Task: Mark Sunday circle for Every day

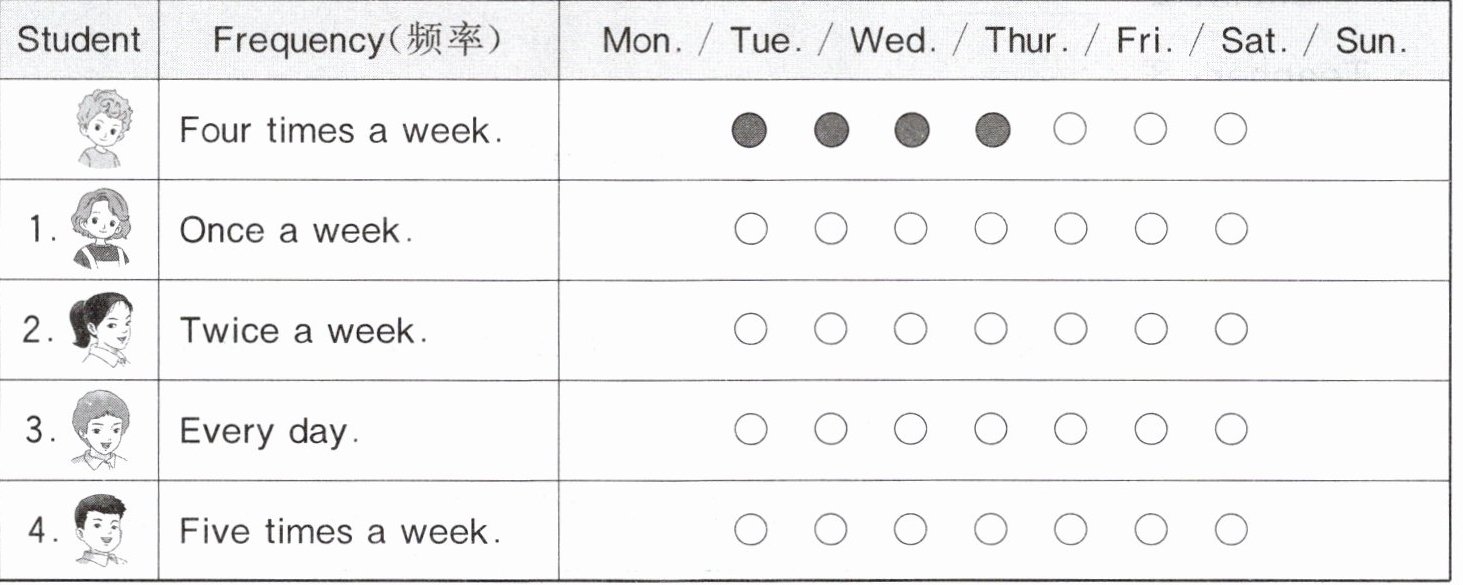Action: pos(1231,430)
